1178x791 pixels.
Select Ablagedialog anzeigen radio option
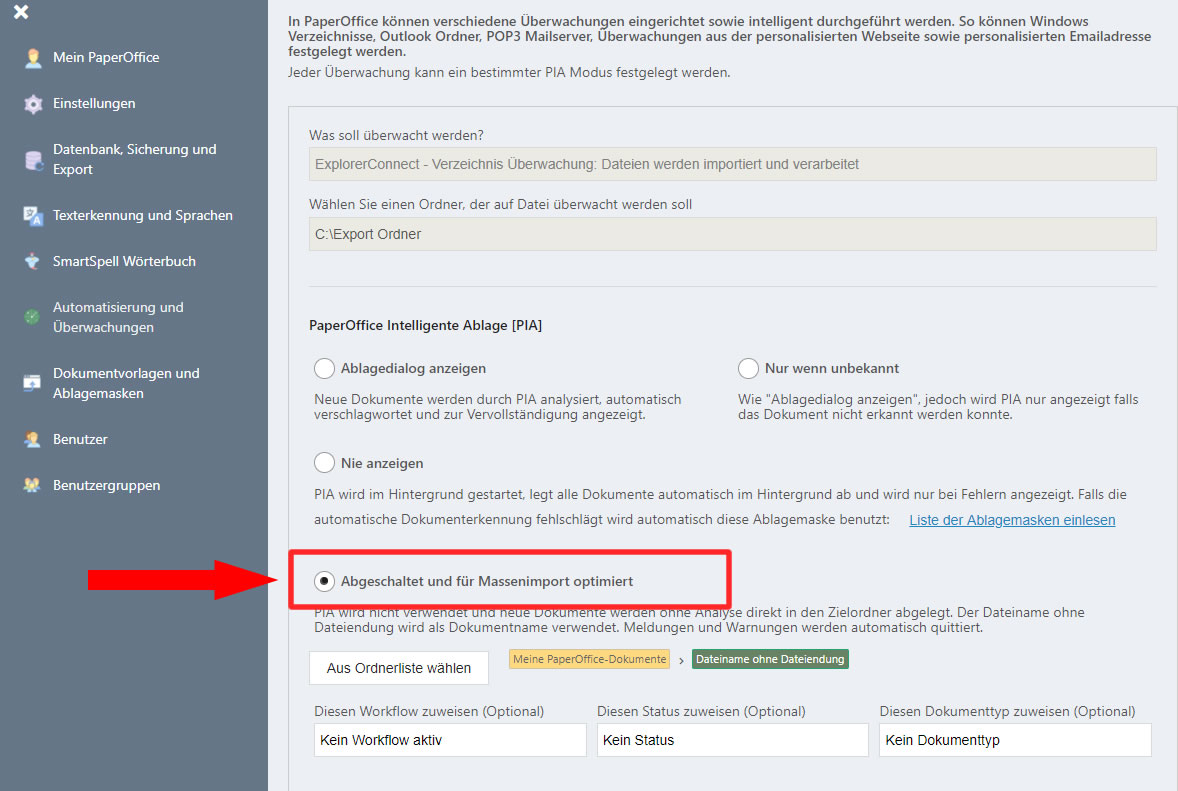coord(325,369)
